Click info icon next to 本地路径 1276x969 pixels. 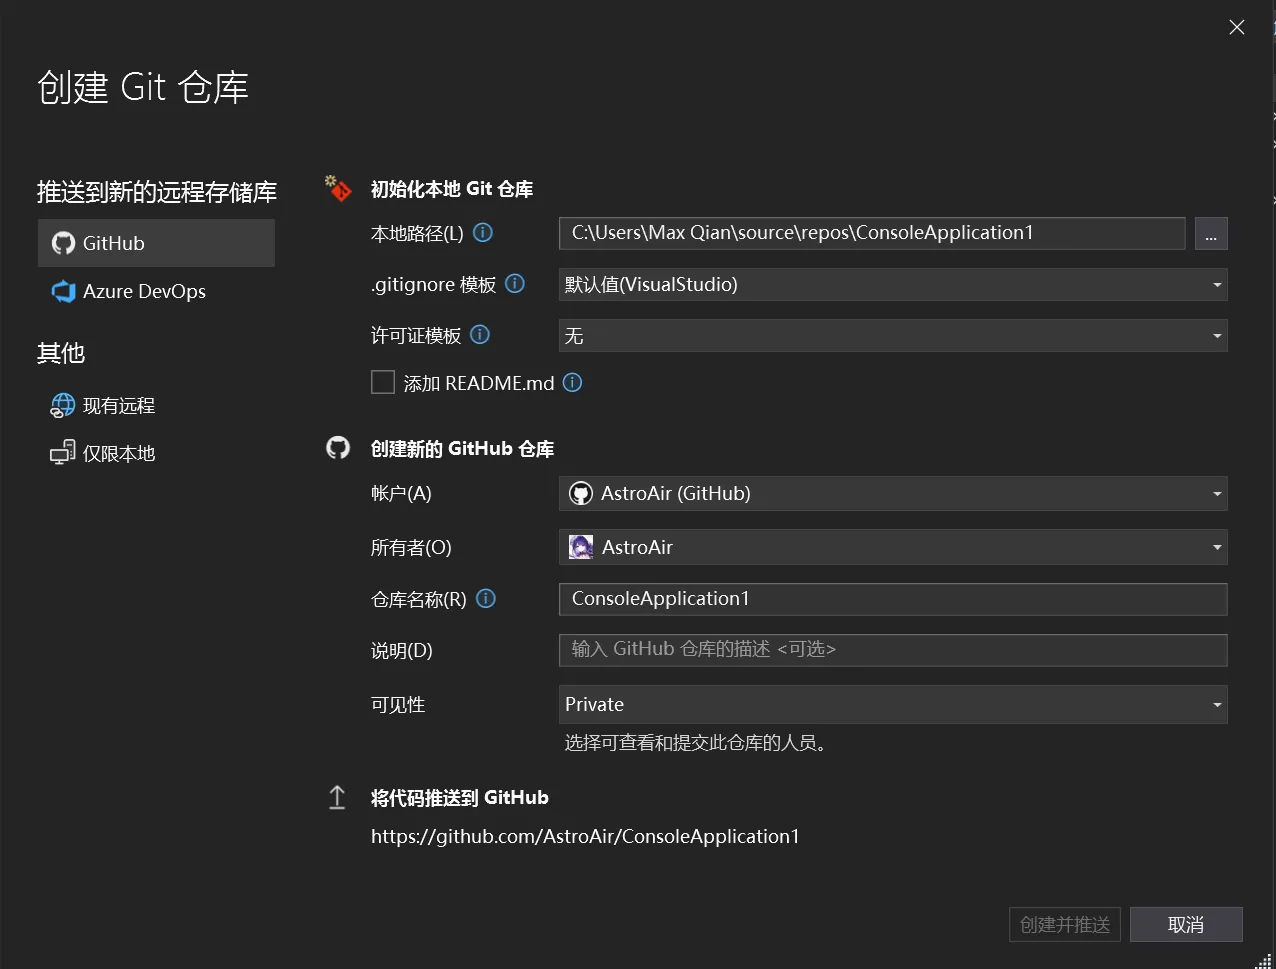(483, 233)
